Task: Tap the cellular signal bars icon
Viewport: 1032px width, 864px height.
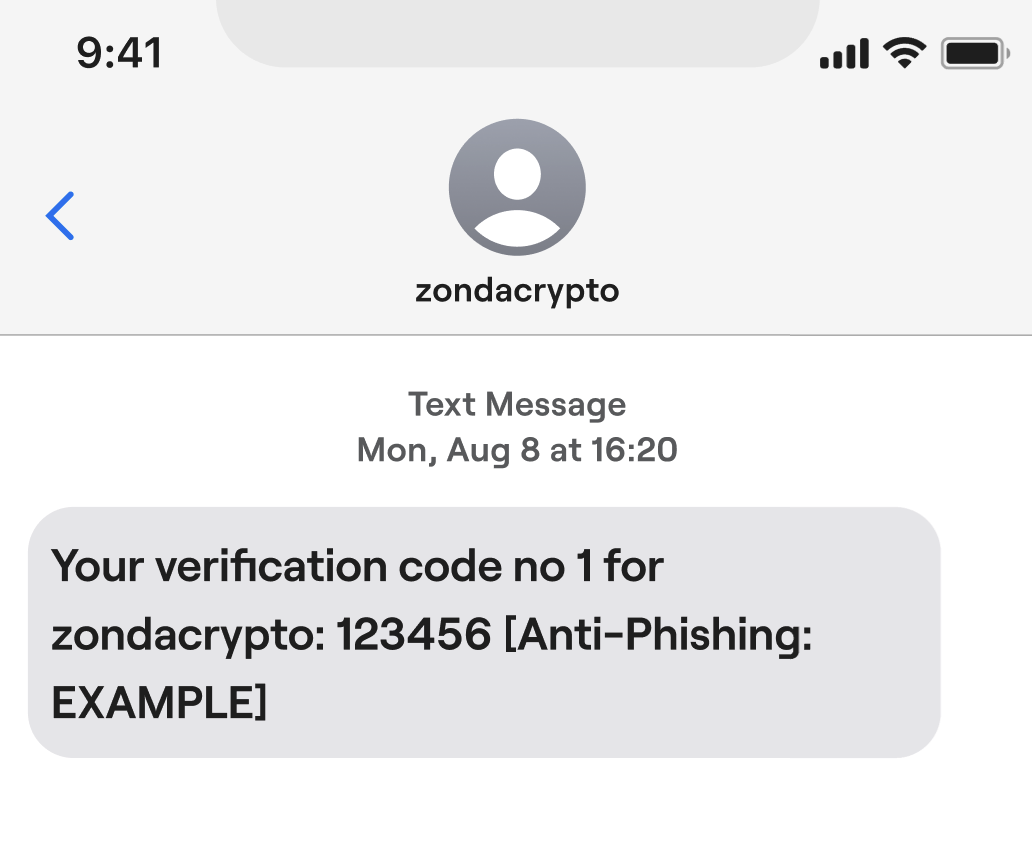Action: (x=843, y=53)
